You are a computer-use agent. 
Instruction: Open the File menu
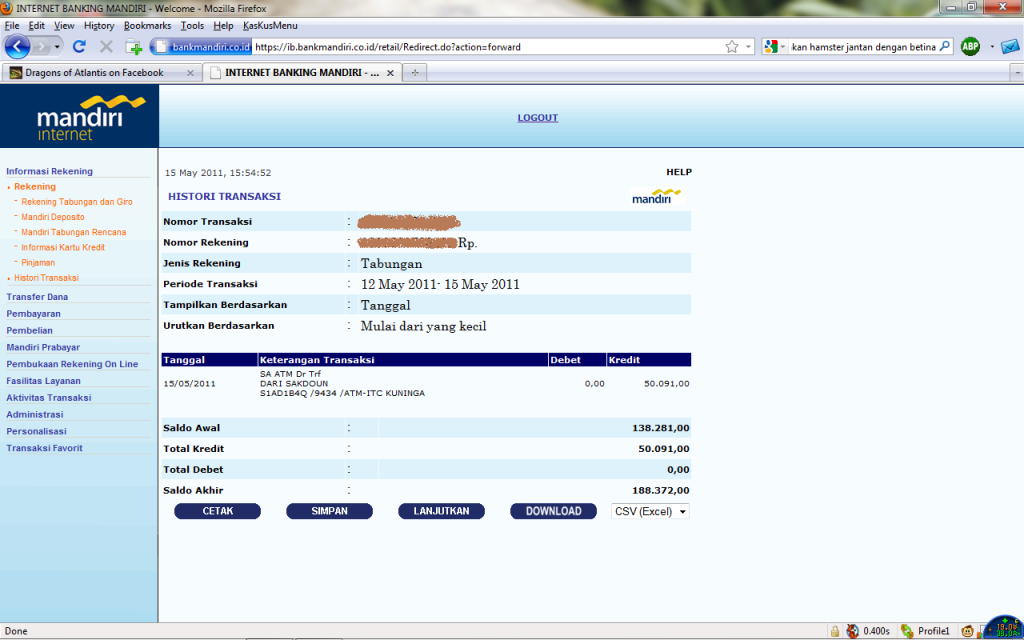(x=12, y=25)
